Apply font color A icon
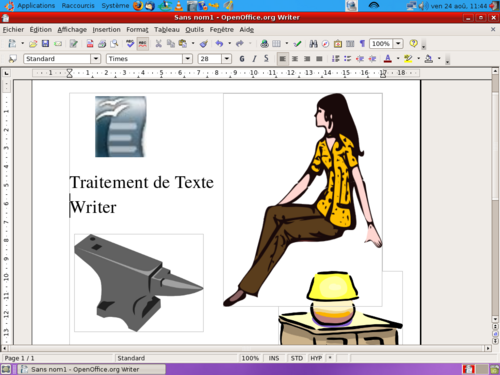The image size is (500, 375). (x=388, y=59)
